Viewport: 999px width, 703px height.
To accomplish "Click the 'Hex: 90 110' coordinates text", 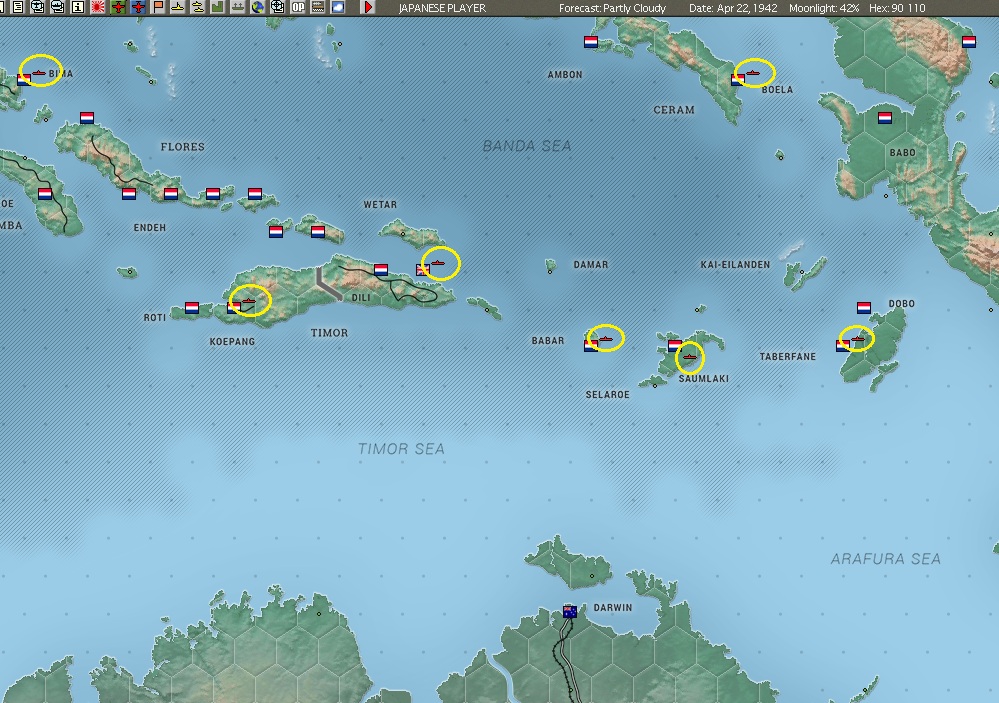I will coord(897,8).
